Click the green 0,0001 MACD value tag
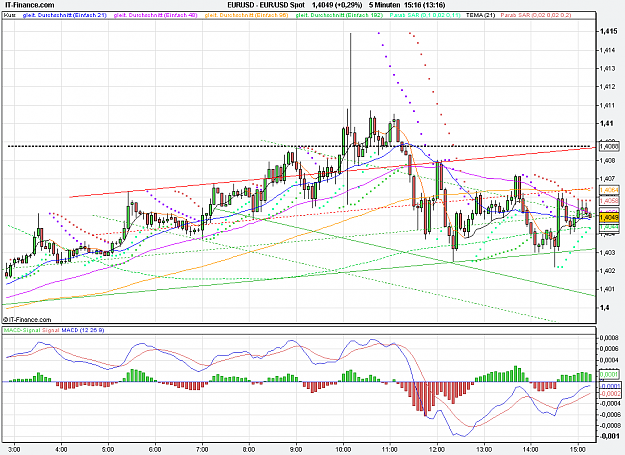This screenshot has width=625, height=455. click(x=609, y=374)
